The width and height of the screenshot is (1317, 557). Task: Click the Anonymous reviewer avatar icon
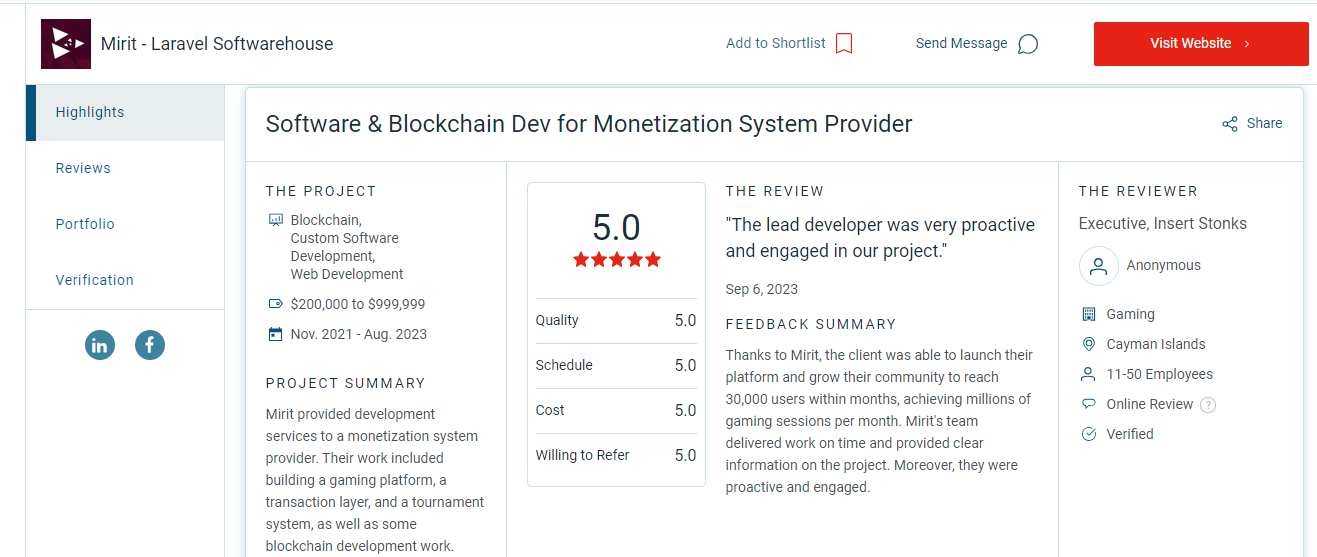tap(1098, 266)
